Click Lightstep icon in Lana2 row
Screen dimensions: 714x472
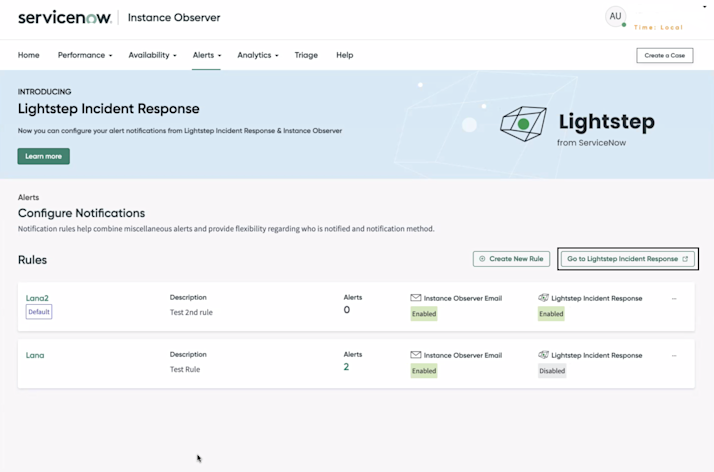pos(543,298)
